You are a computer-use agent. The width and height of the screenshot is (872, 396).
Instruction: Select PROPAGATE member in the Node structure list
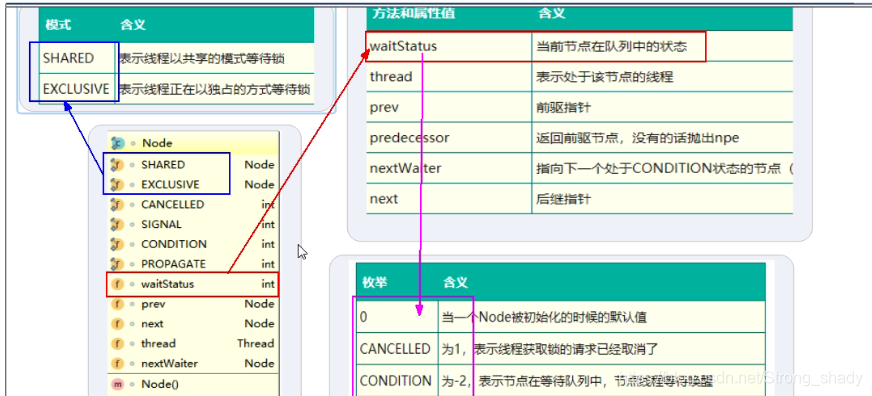pos(193,264)
